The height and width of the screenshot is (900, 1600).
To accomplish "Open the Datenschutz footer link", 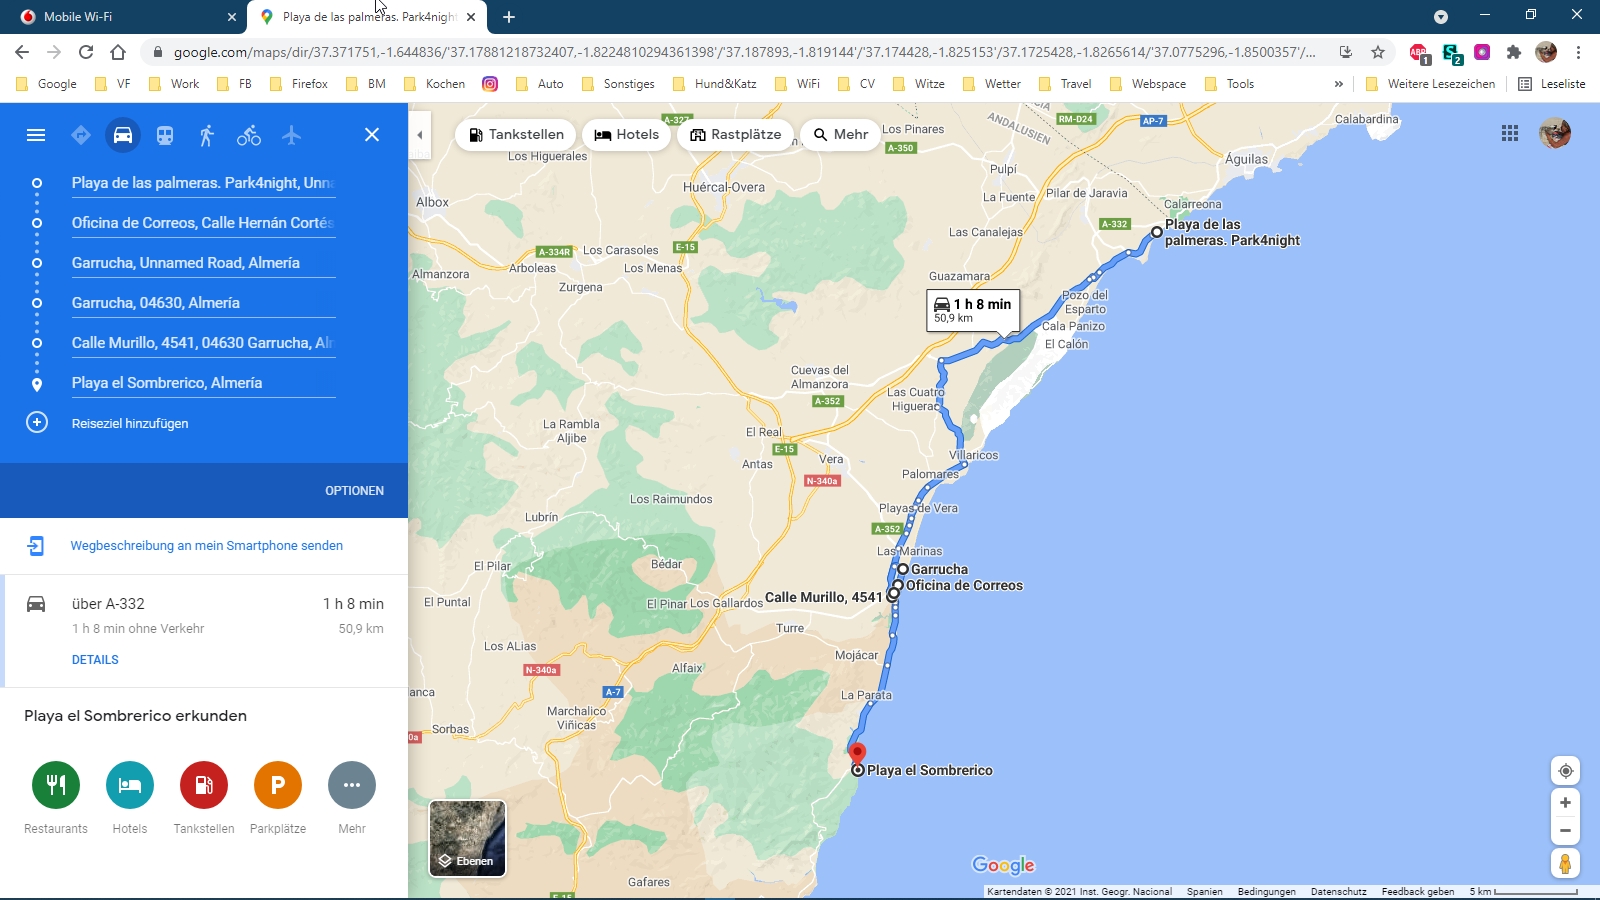I will (1338, 891).
